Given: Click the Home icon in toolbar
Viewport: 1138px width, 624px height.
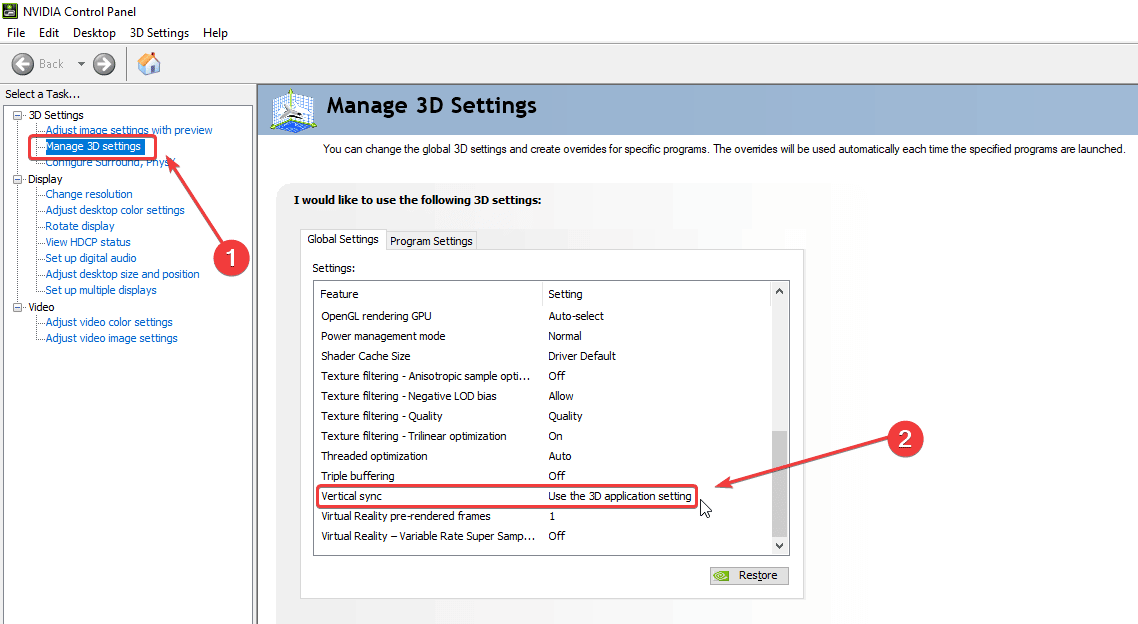Looking at the screenshot, I should pos(149,64).
